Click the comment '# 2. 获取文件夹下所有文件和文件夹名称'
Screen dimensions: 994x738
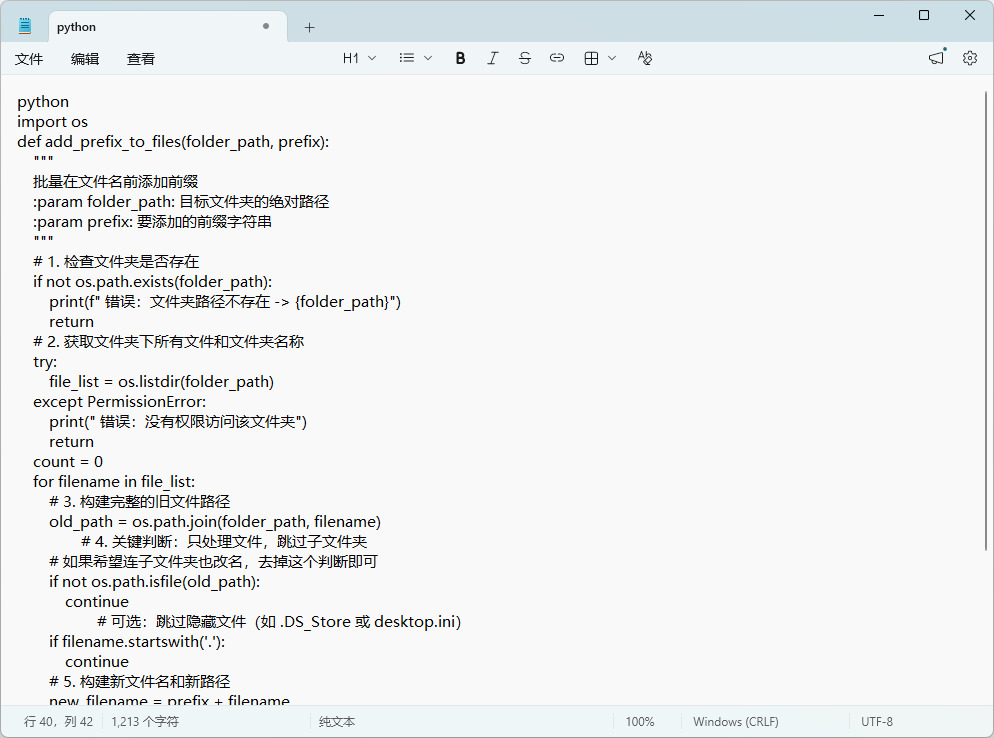tap(169, 342)
